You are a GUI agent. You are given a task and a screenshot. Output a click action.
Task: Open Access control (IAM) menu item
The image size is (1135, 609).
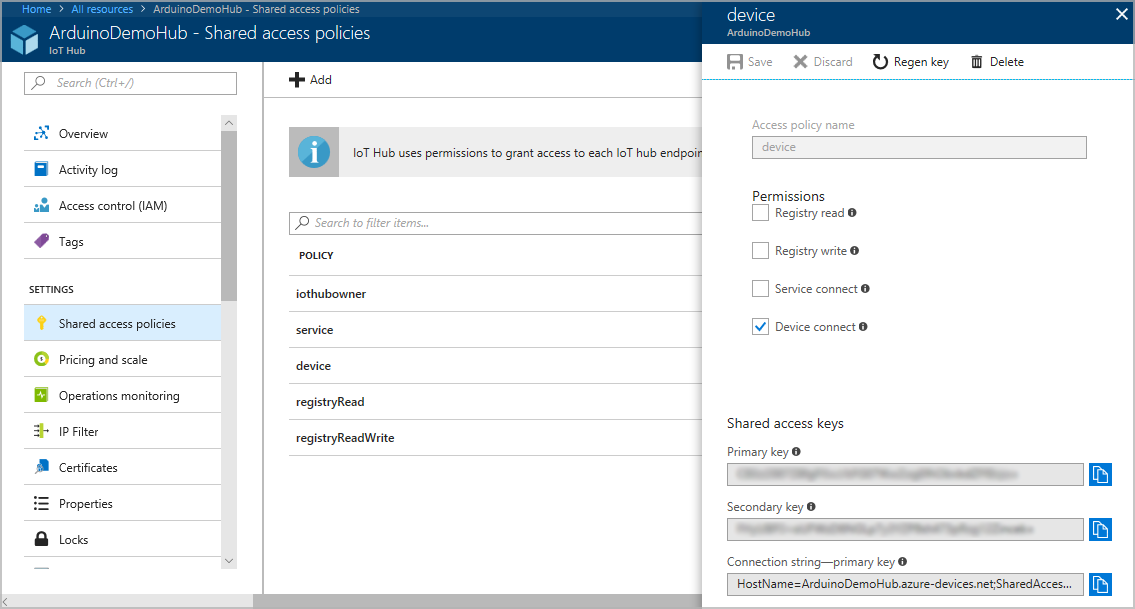tap(122, 206)
